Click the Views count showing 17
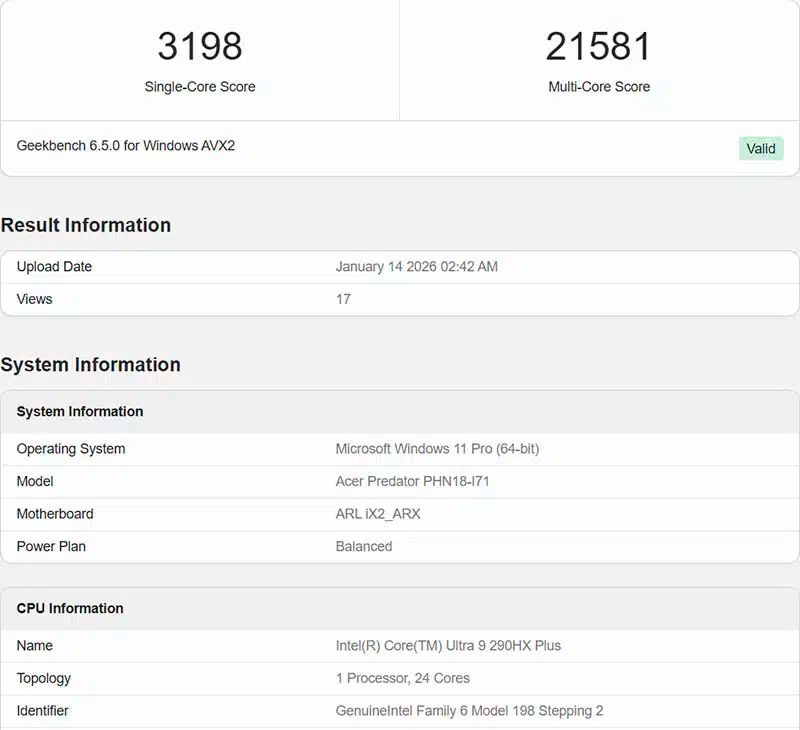The width and height of the screenshot is (800, 730). (x=343, y=298)
